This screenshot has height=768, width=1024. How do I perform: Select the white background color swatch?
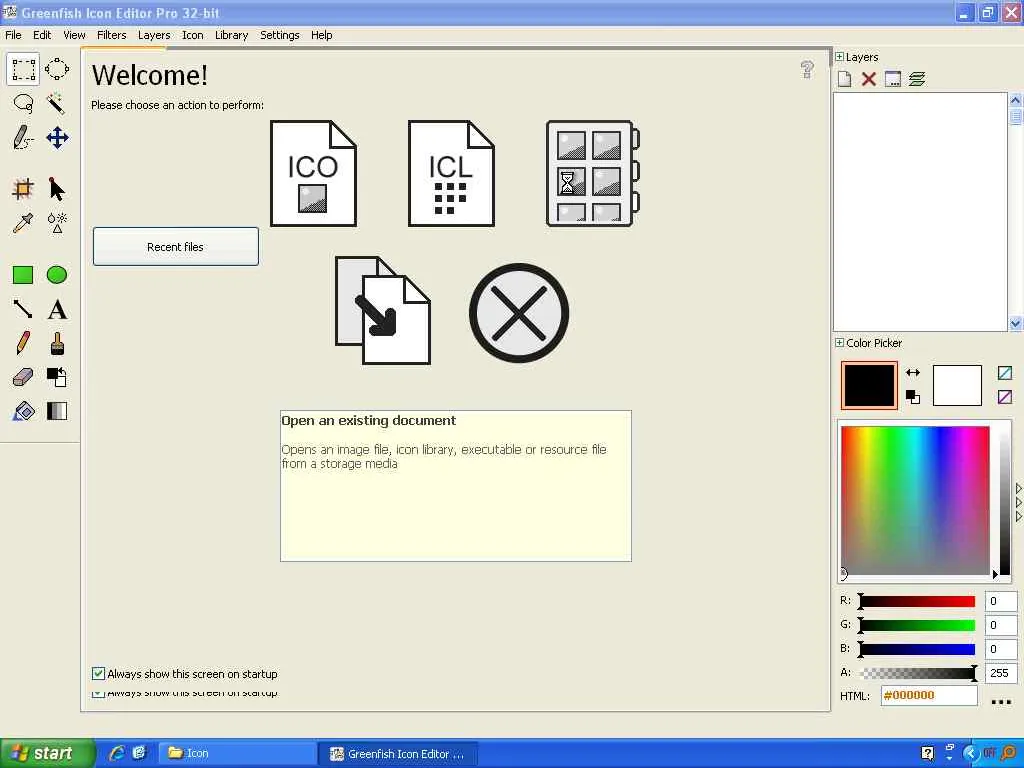pyautogui.click(x=957, y=385)
